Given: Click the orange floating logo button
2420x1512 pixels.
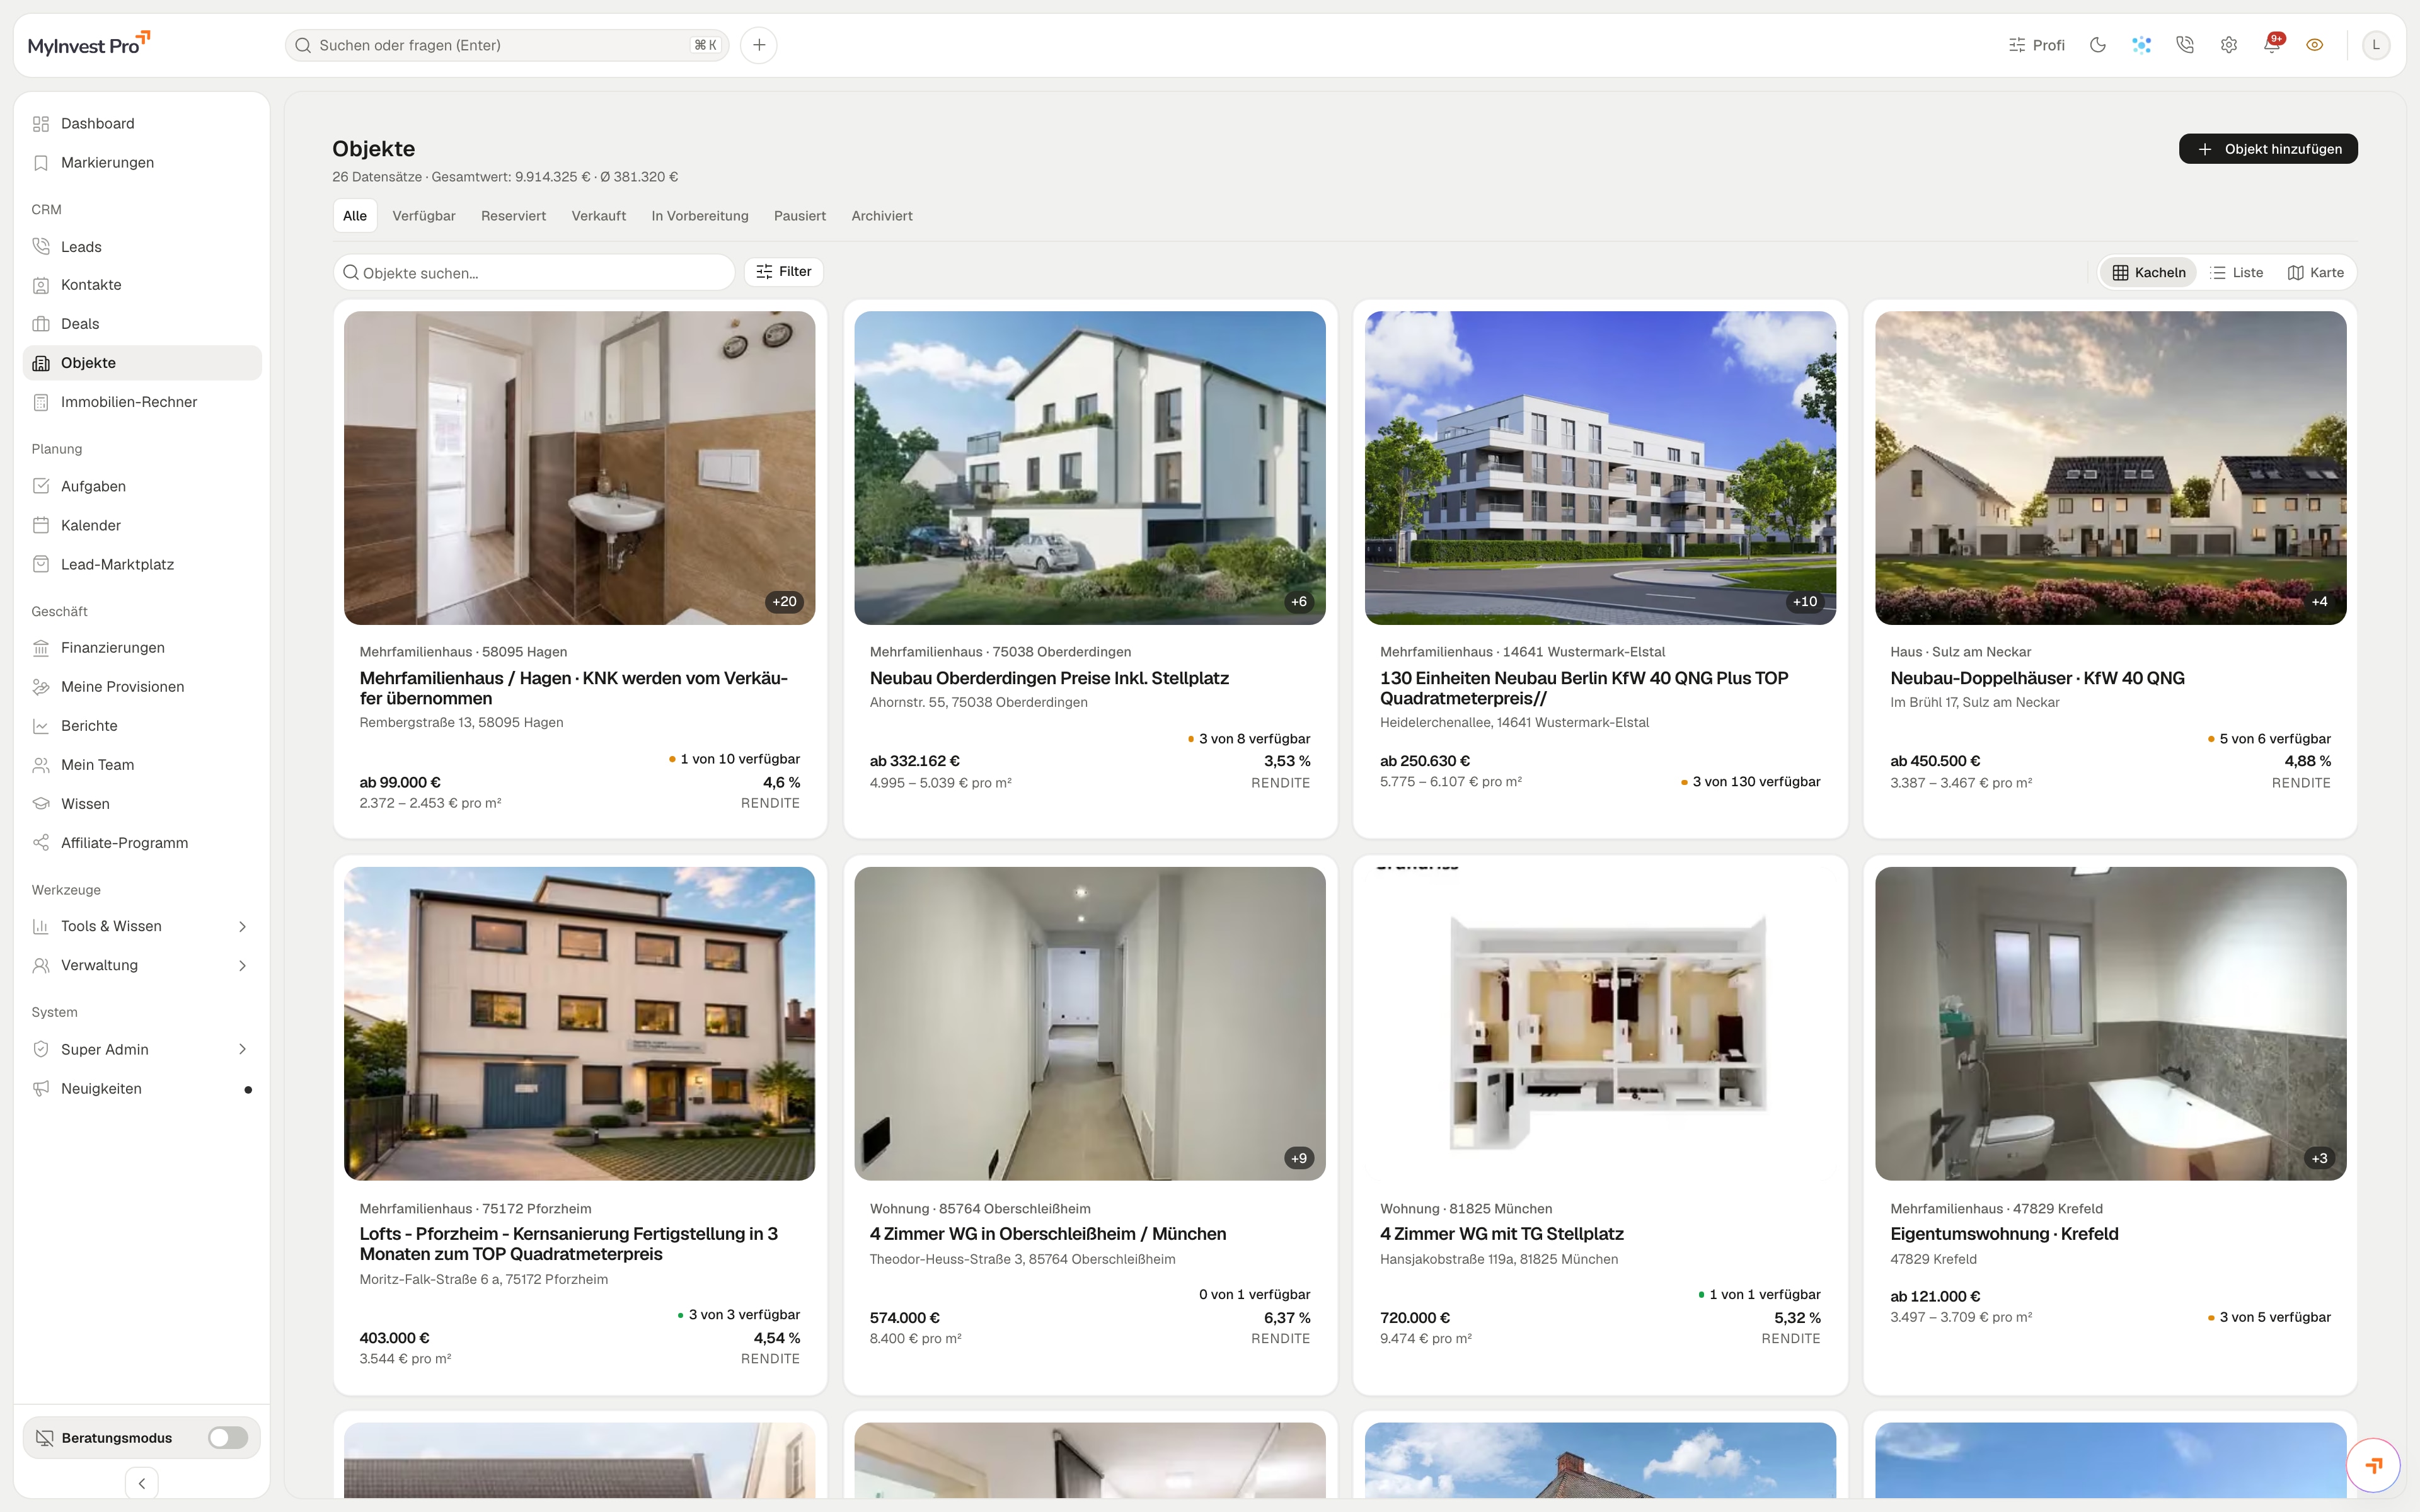Looking at the screenshot, I should click(2373, 1466).
